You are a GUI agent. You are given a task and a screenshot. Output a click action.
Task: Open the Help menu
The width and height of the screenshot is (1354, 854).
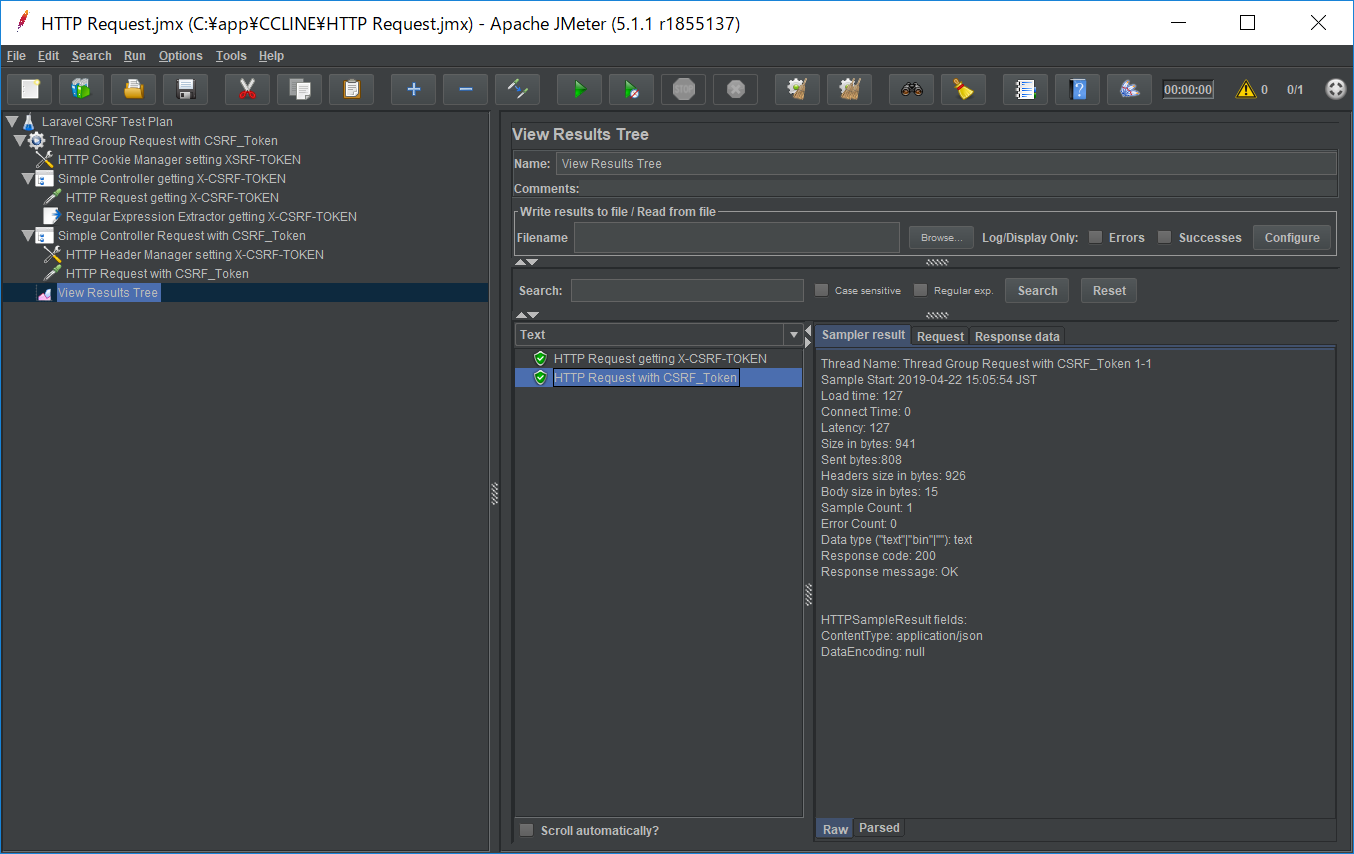coord(271,56)
